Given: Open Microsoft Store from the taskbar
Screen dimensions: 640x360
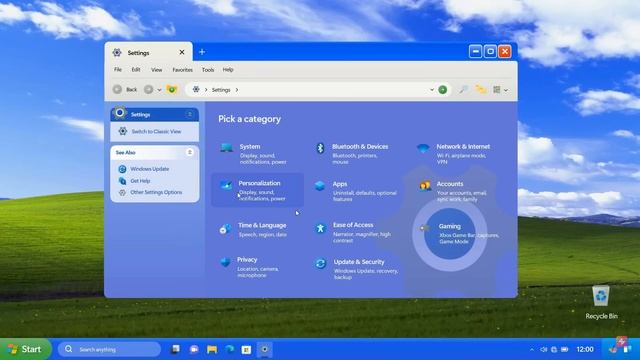Looking at the screenshot, I should [247, 350].
